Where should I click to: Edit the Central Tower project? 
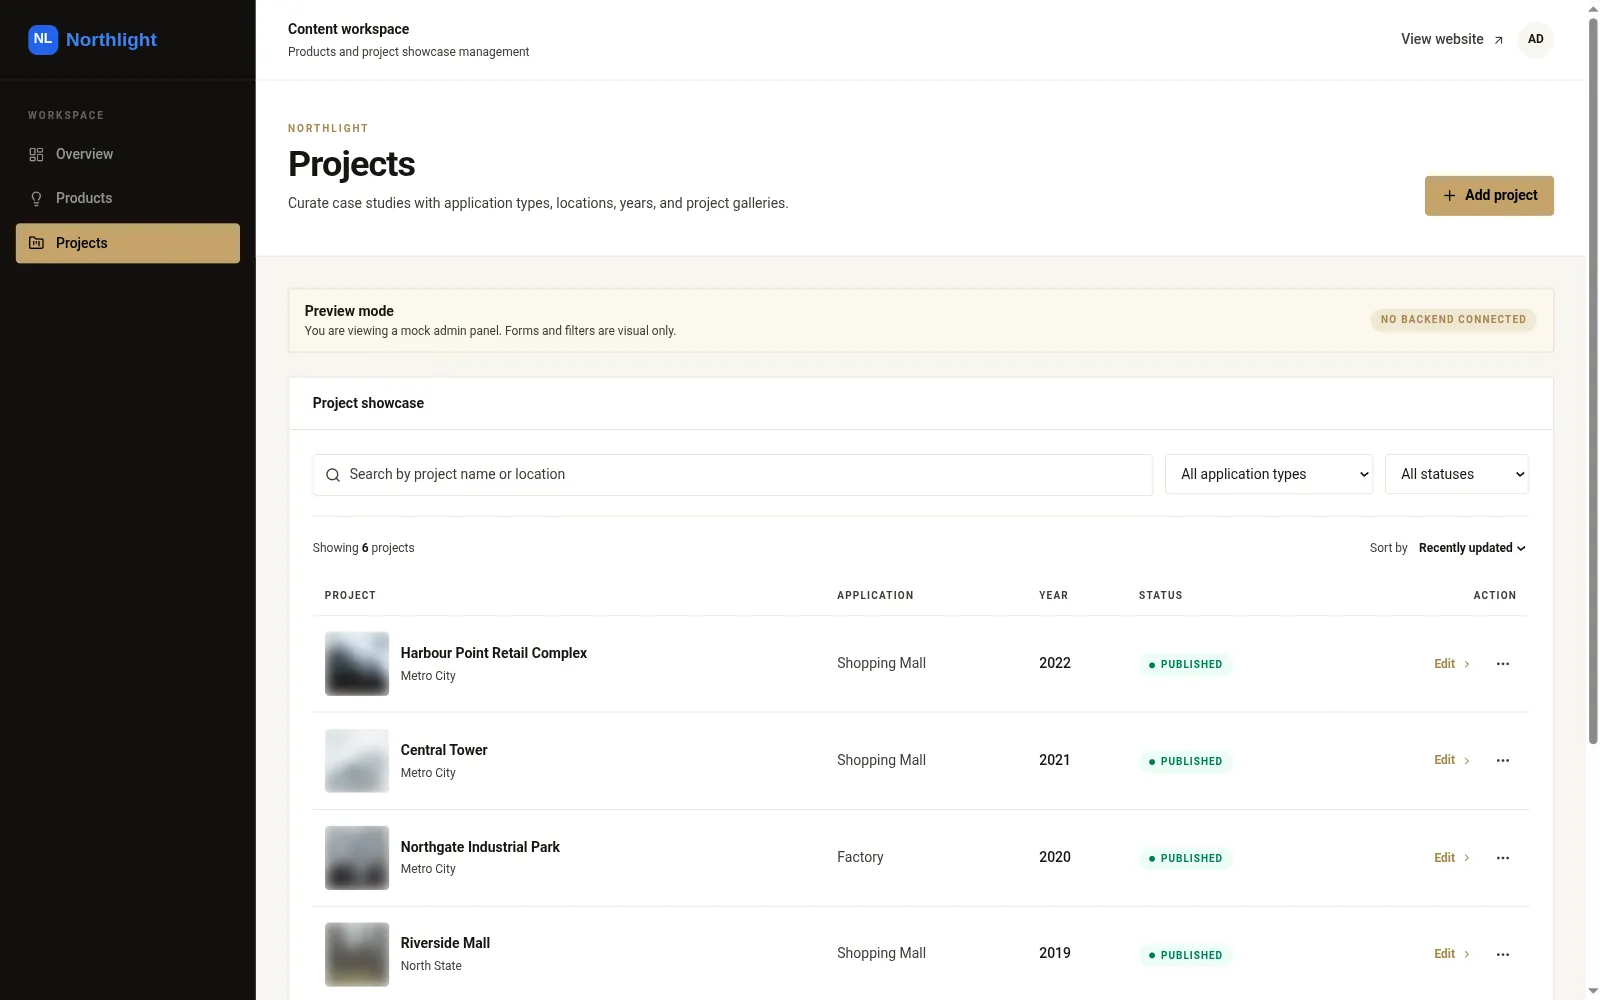pos(1452,760)
